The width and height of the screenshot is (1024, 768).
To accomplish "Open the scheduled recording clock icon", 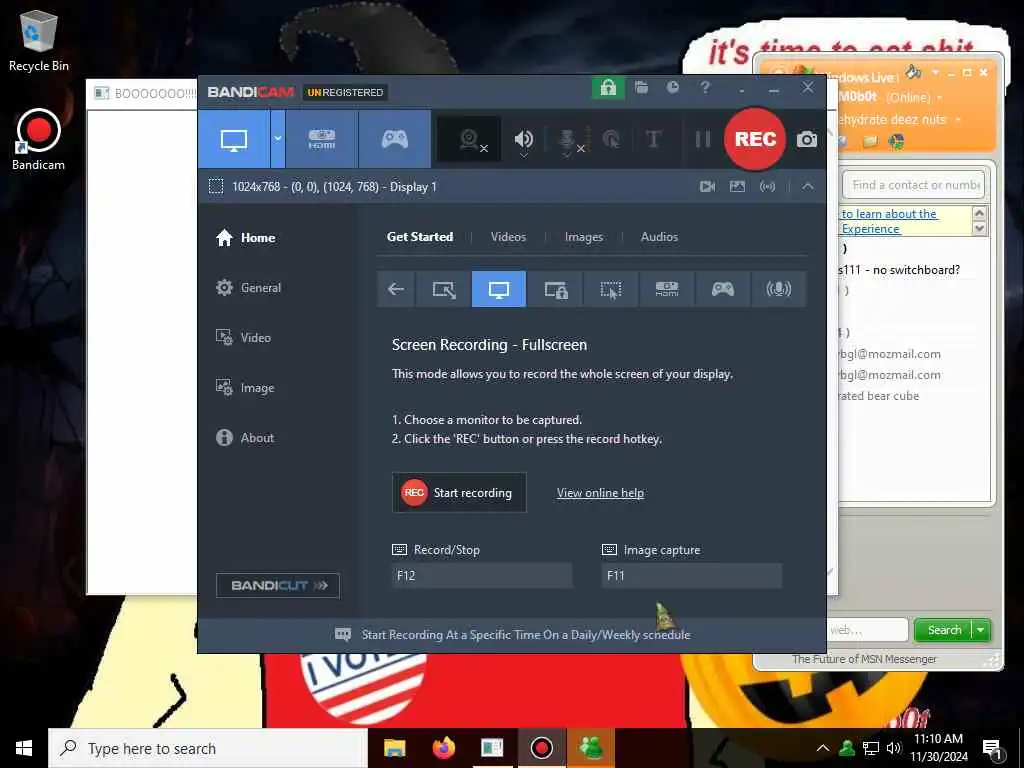I will click(x=673, y=88).
